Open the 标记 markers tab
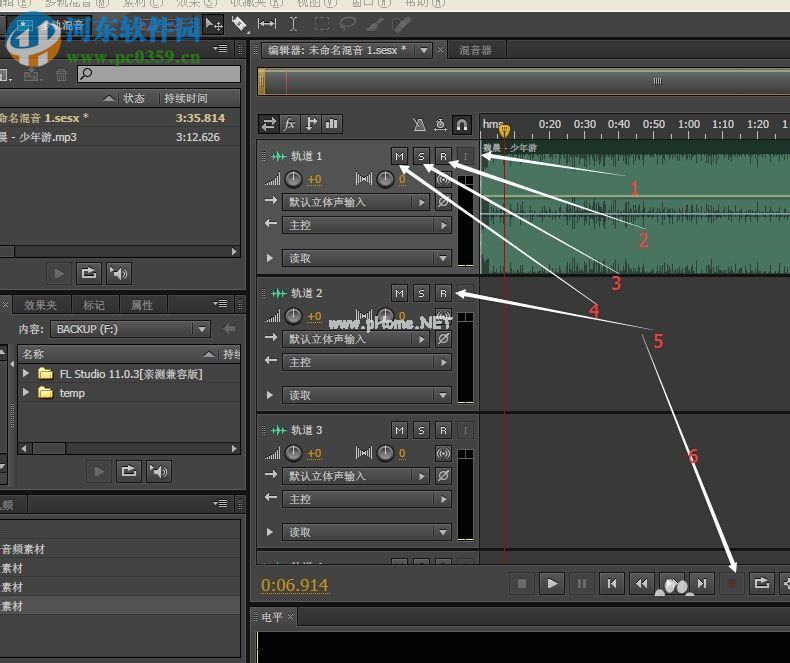This screenshot has width=790, height=663. point(94,305)
